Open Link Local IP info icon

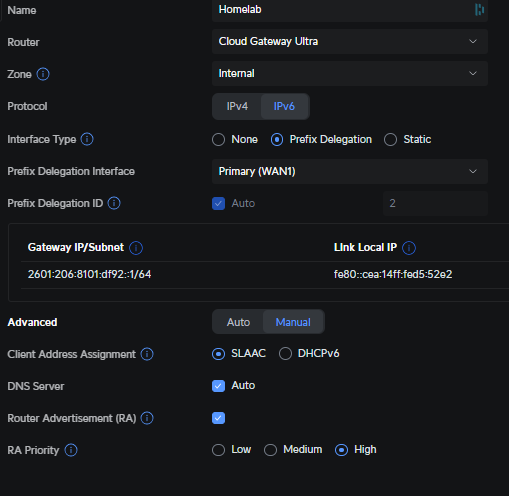point(409,248)
